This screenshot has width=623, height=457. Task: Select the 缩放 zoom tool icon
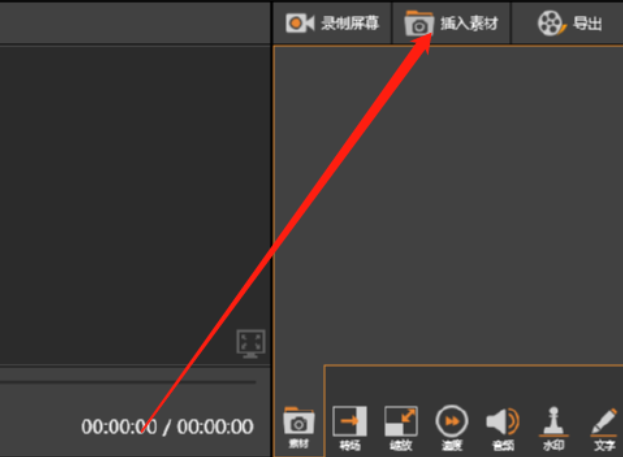click(x=401, y=428)
